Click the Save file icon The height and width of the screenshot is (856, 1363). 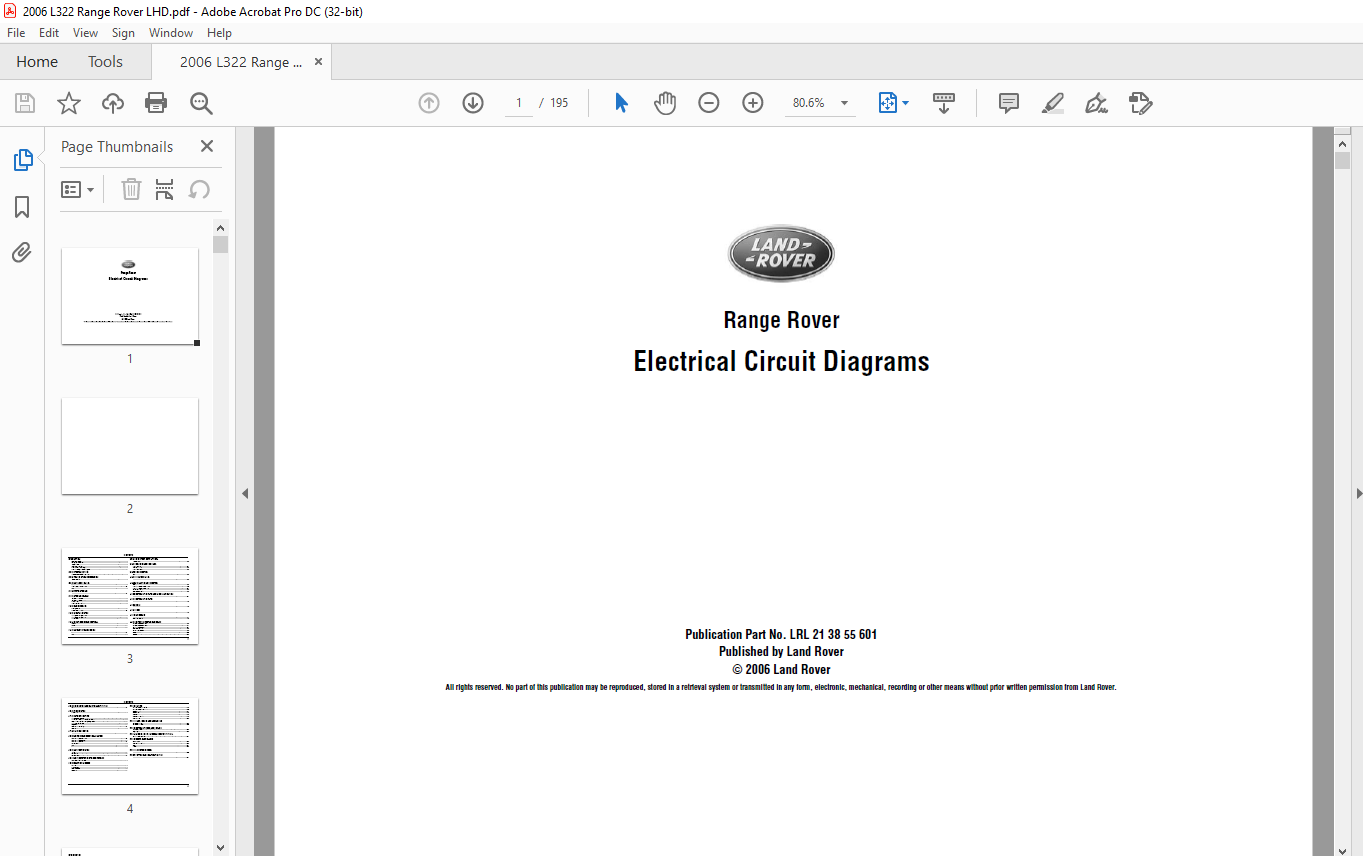(x=25, y=103)
